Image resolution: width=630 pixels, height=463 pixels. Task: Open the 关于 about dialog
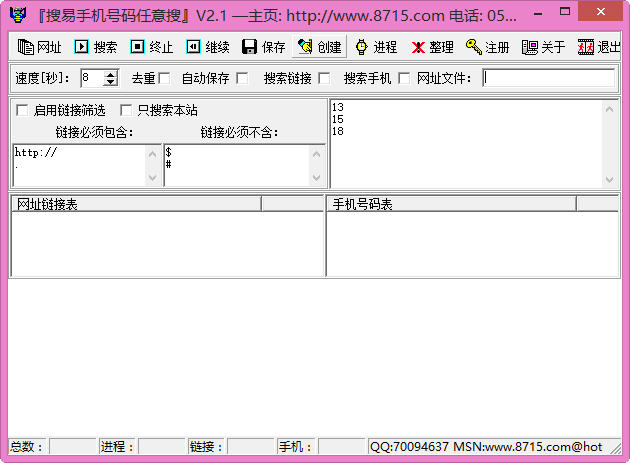click(543, 47)
